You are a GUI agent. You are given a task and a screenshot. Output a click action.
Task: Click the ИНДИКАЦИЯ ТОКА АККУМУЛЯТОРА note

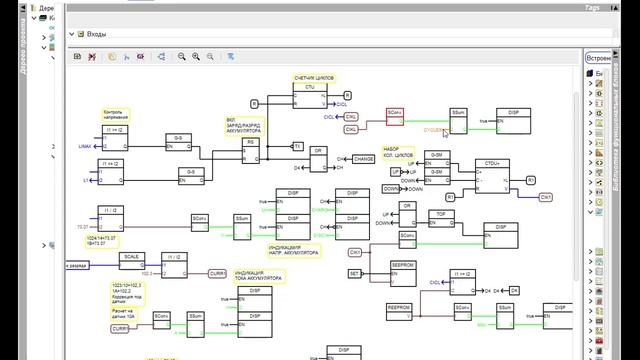coord(260,276)
